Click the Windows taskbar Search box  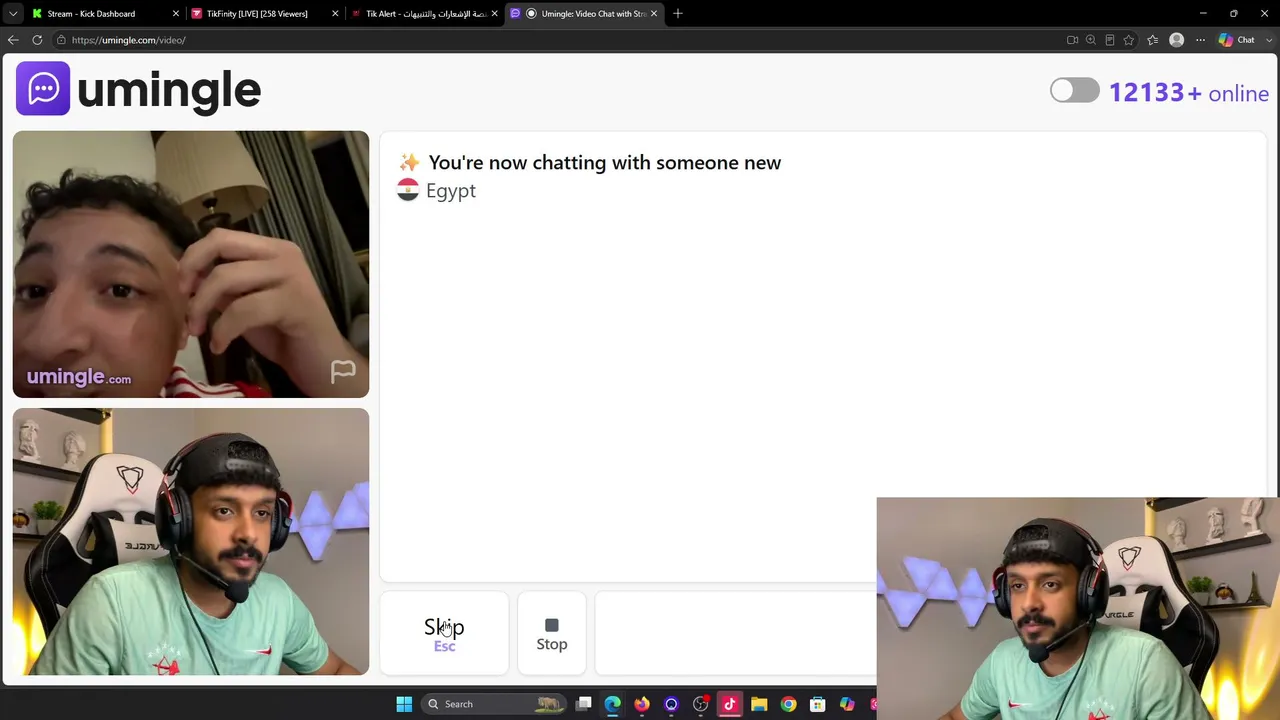pos(494,704)
